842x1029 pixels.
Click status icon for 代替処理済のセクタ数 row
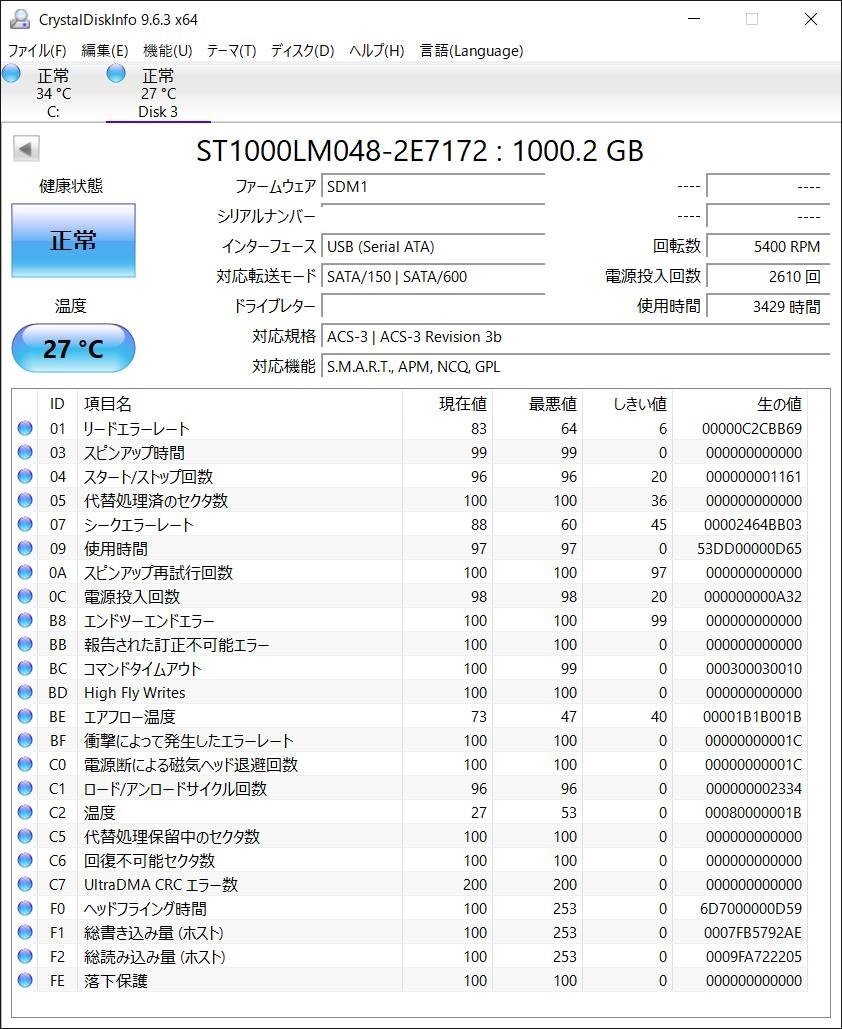[25, 500]
